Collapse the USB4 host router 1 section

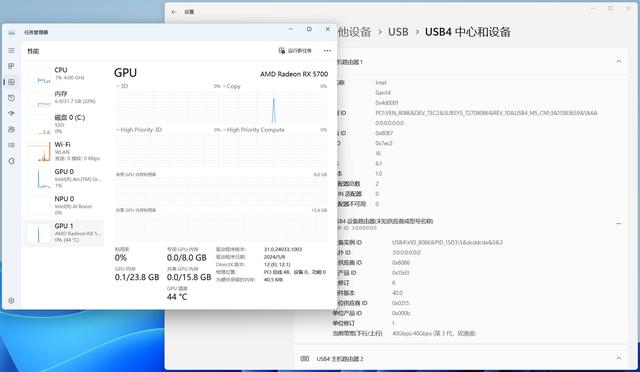(619, 62)
